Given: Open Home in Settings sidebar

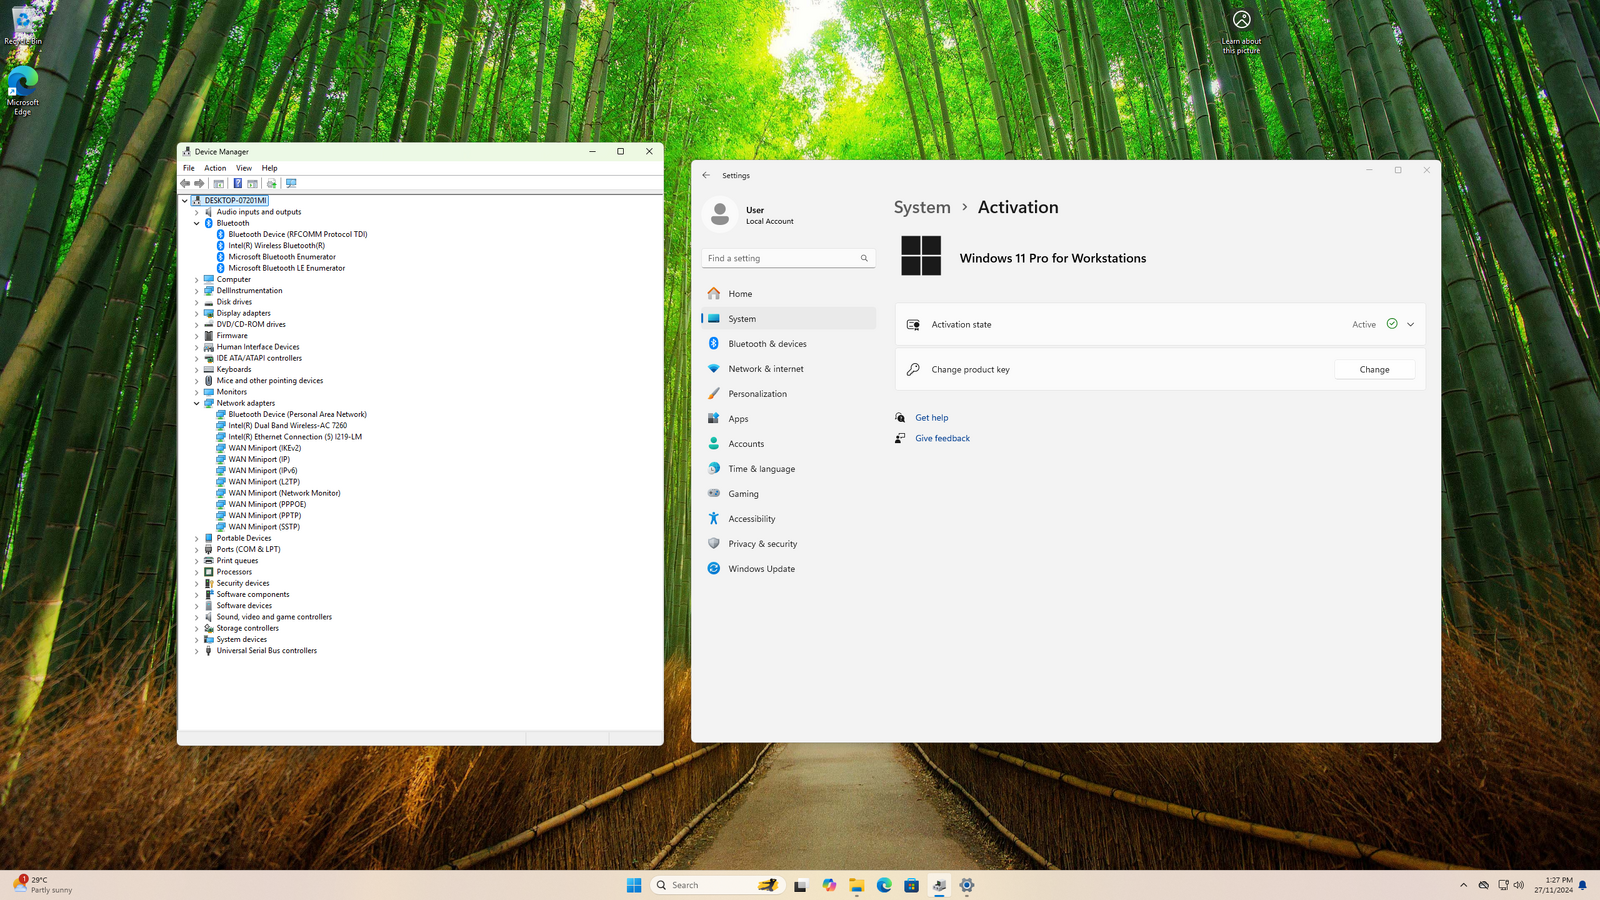Looking at the screenshot, I should pyautogui.click(x=789, y=294).
